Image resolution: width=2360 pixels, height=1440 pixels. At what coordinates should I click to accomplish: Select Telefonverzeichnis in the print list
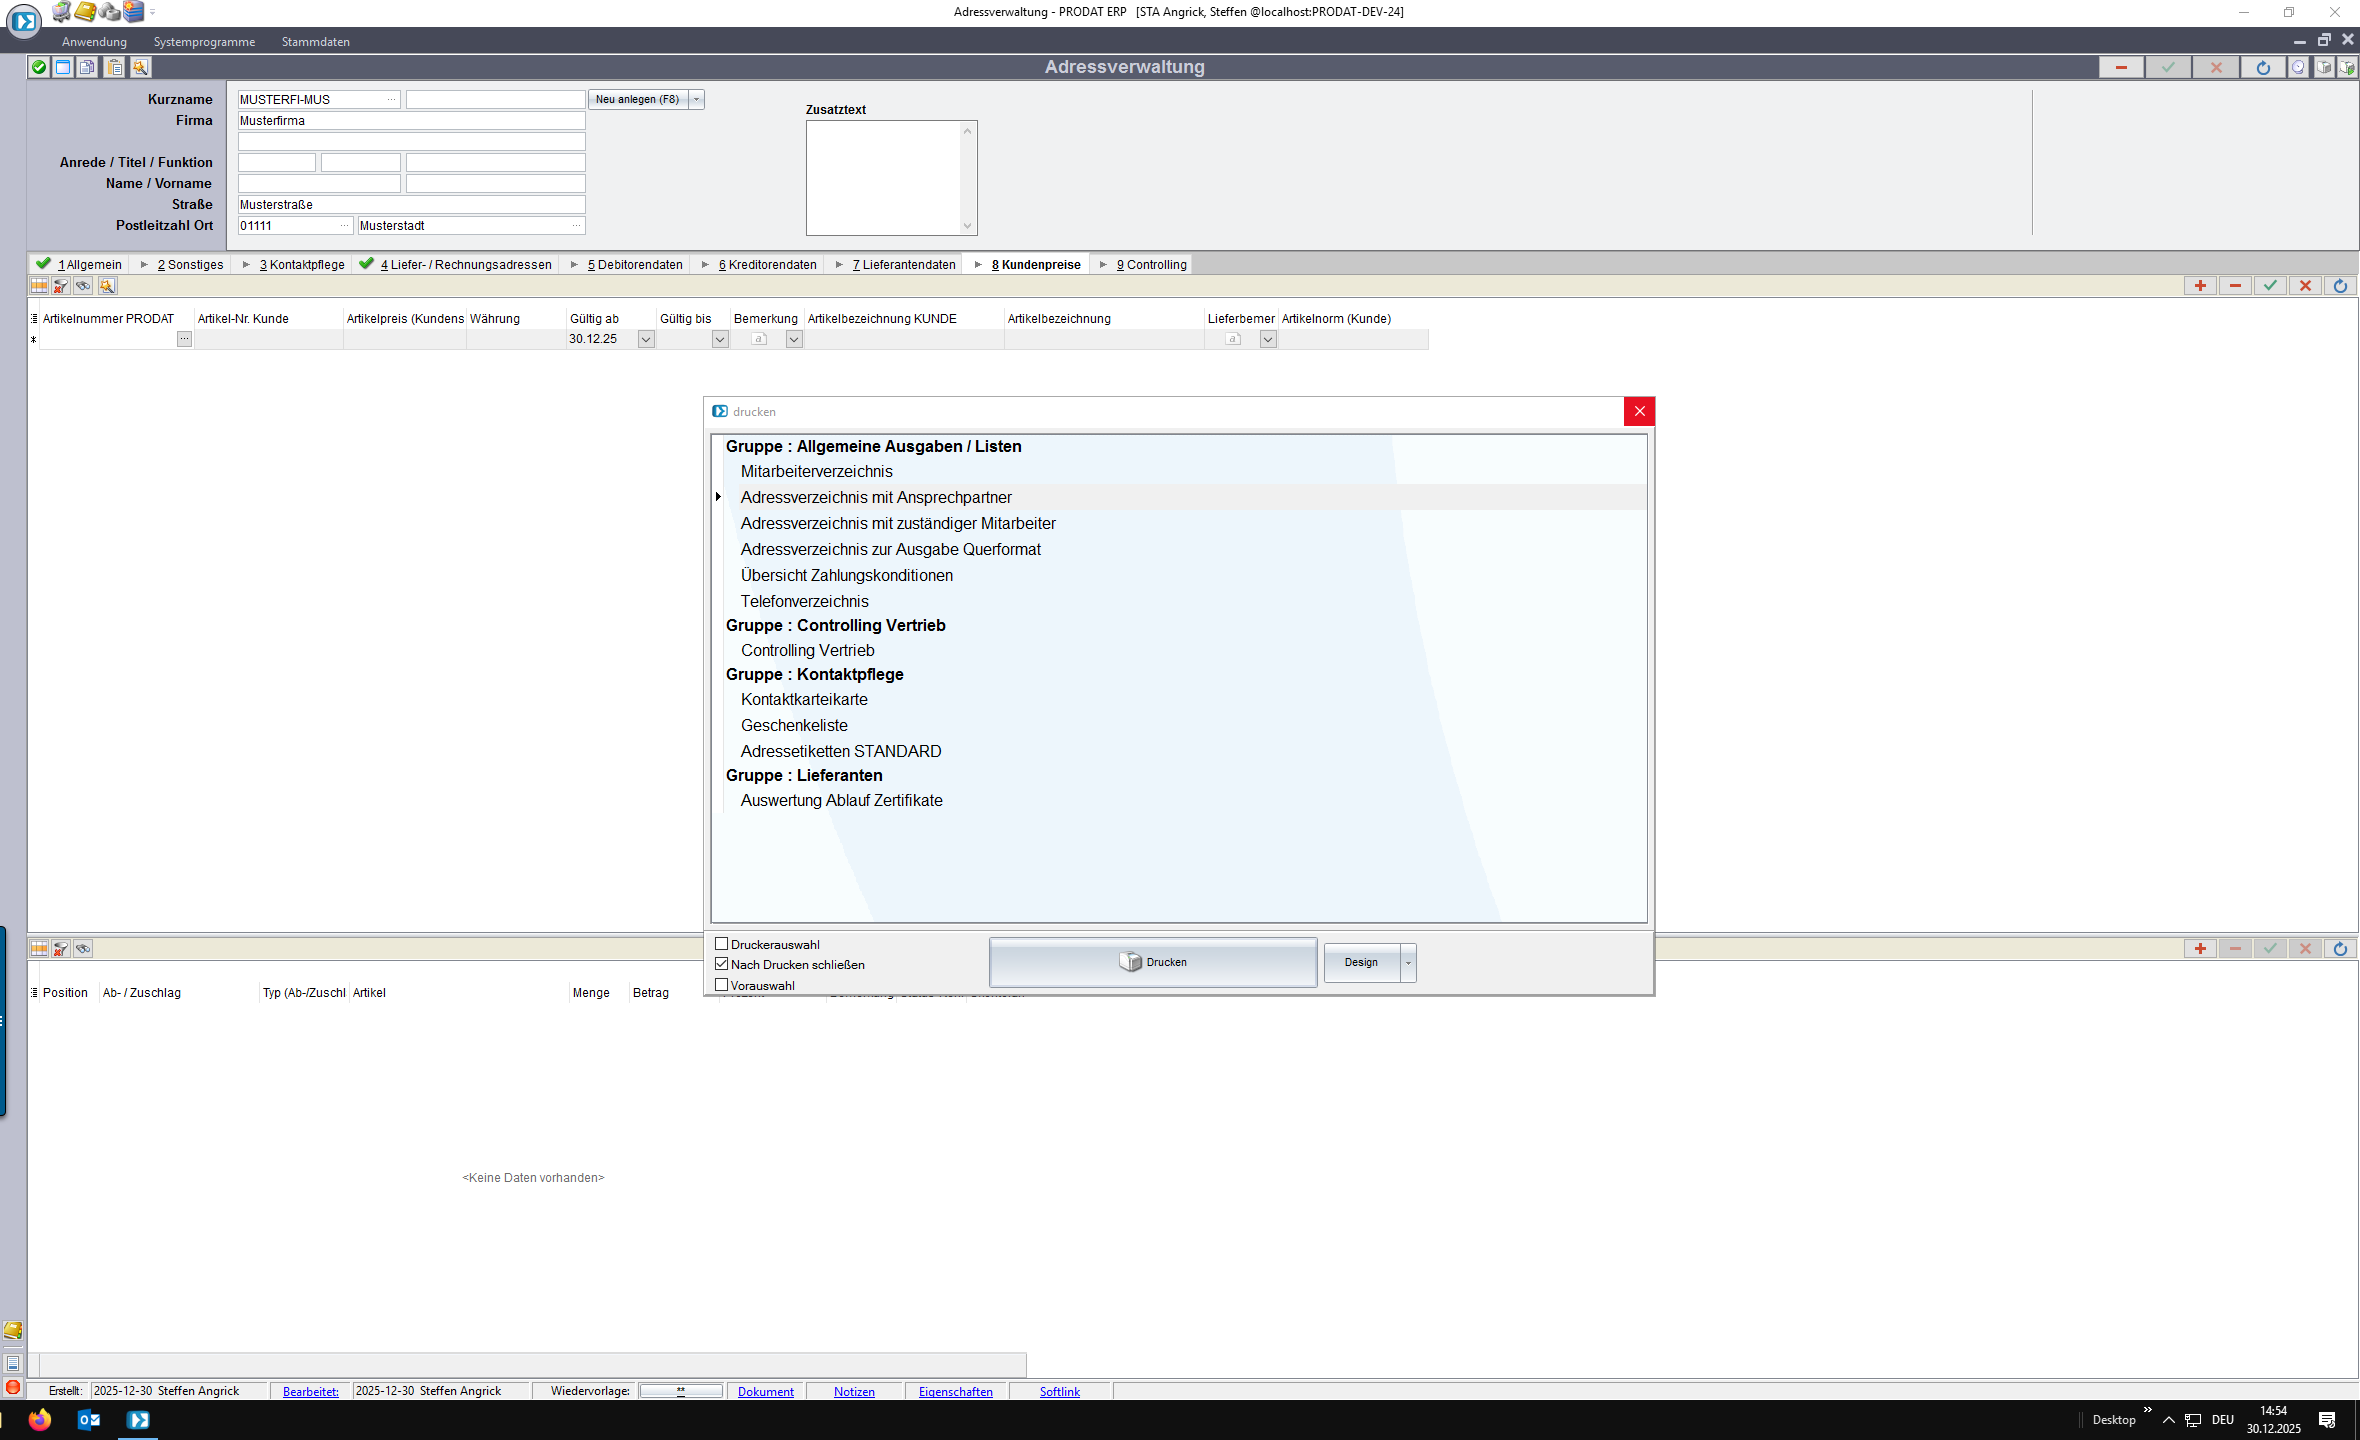pyautogui.click(x=804, y=601)
